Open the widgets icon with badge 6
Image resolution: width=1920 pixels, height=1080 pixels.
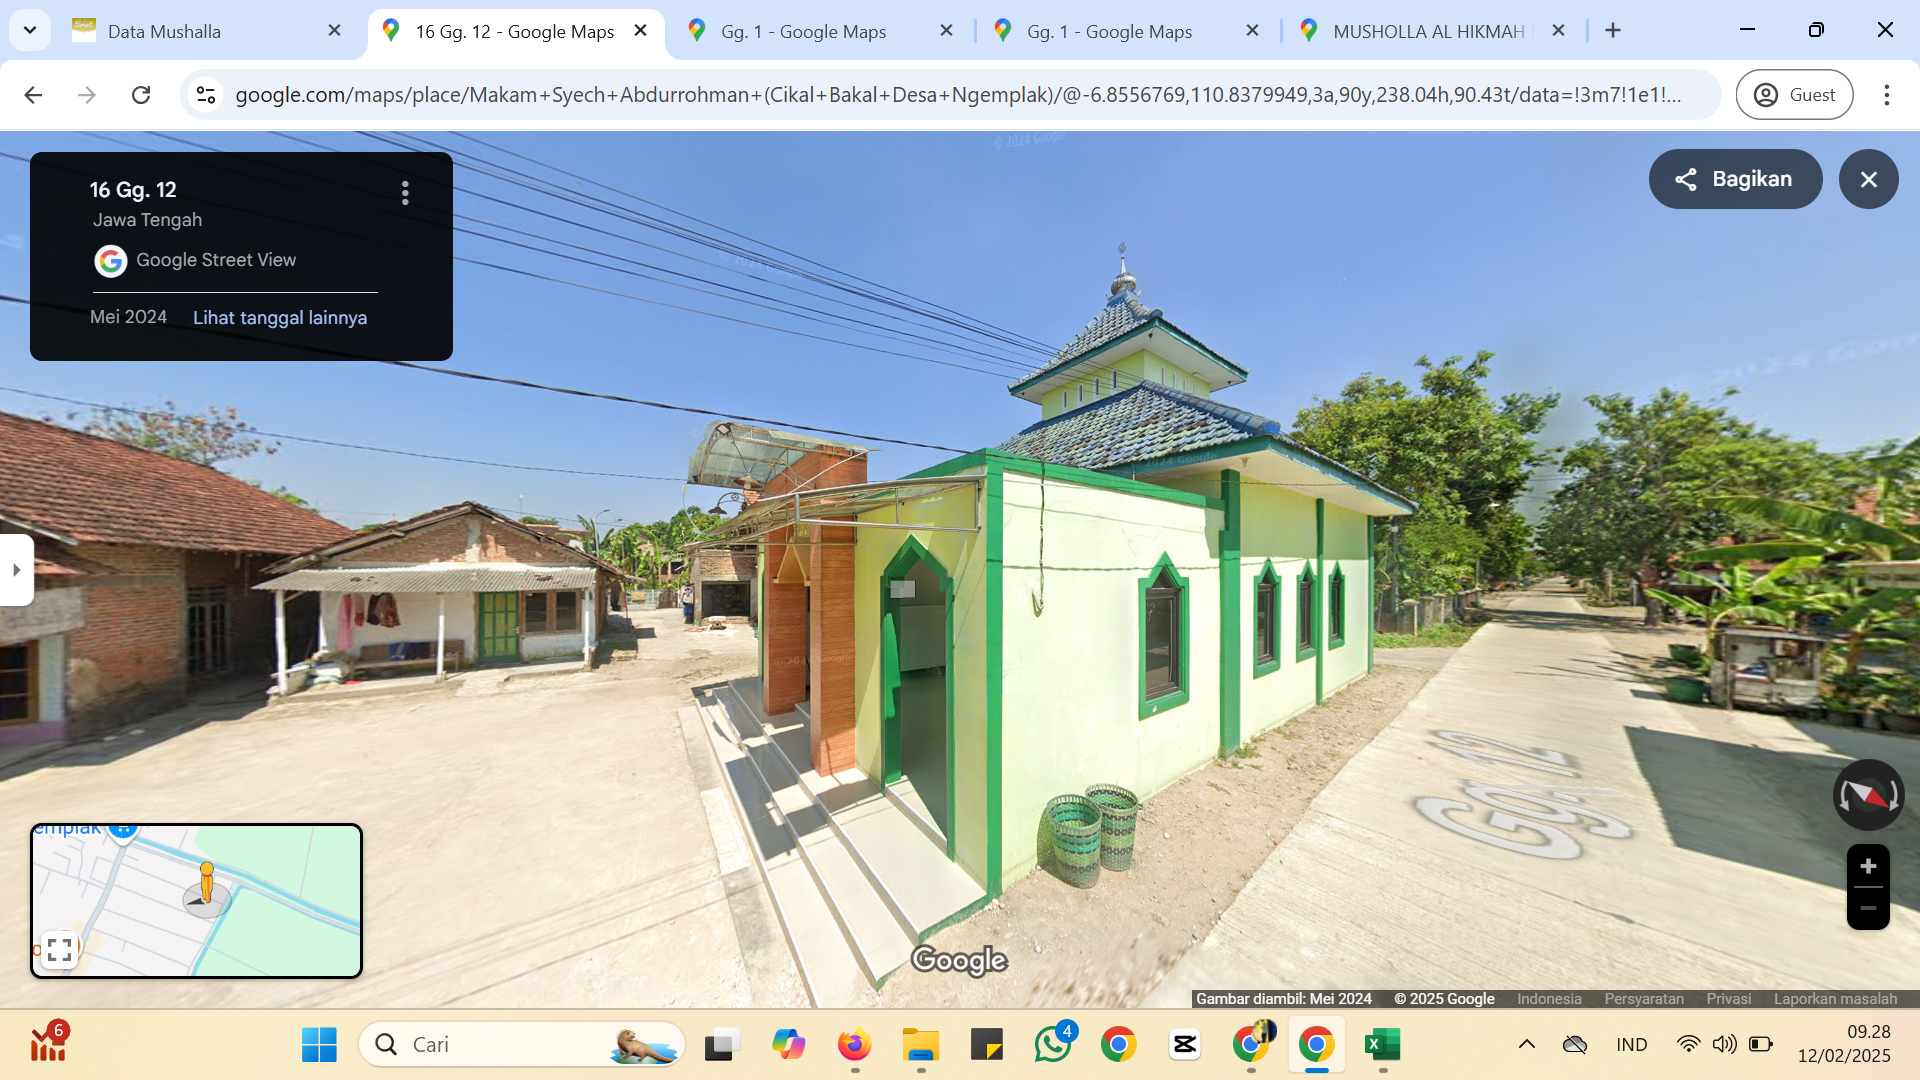[48, 1043]
